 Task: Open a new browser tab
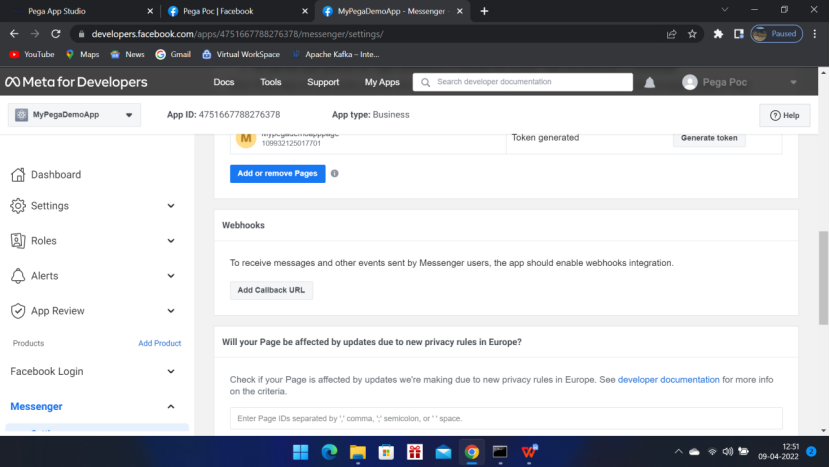484,11
